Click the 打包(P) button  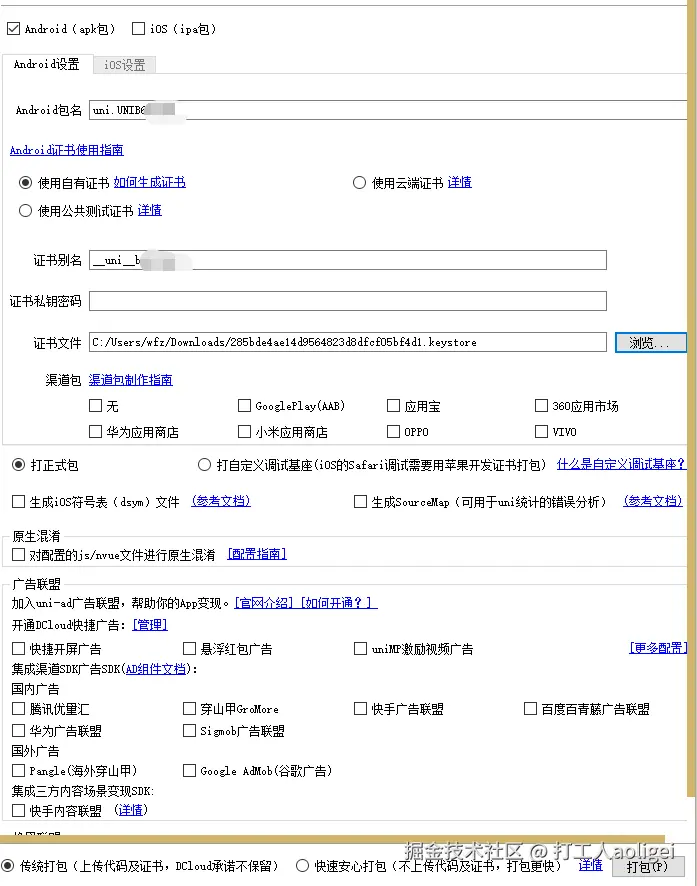point(648,866)
